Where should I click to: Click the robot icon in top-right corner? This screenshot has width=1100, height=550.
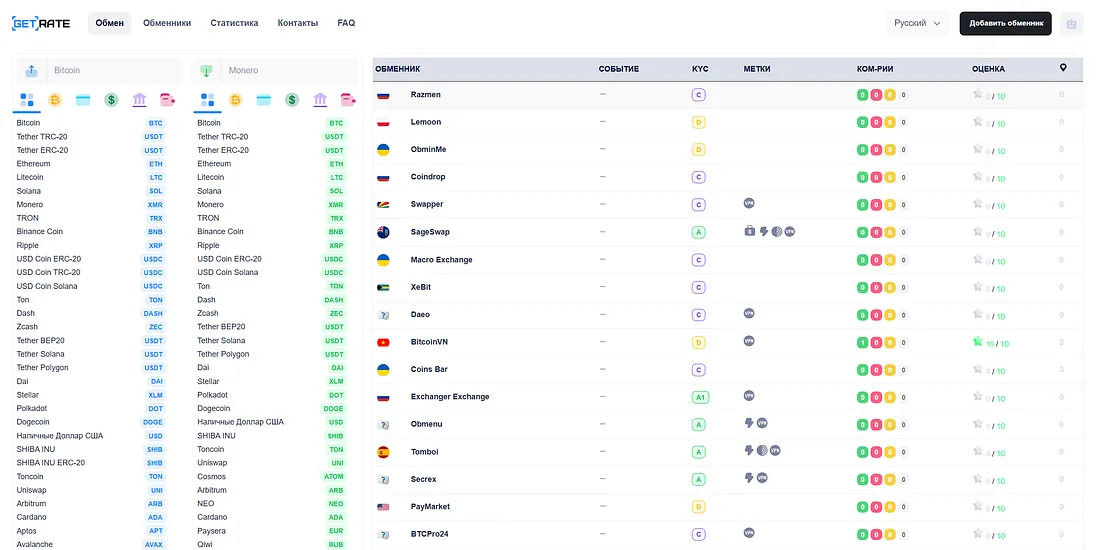pos(1071,23)
